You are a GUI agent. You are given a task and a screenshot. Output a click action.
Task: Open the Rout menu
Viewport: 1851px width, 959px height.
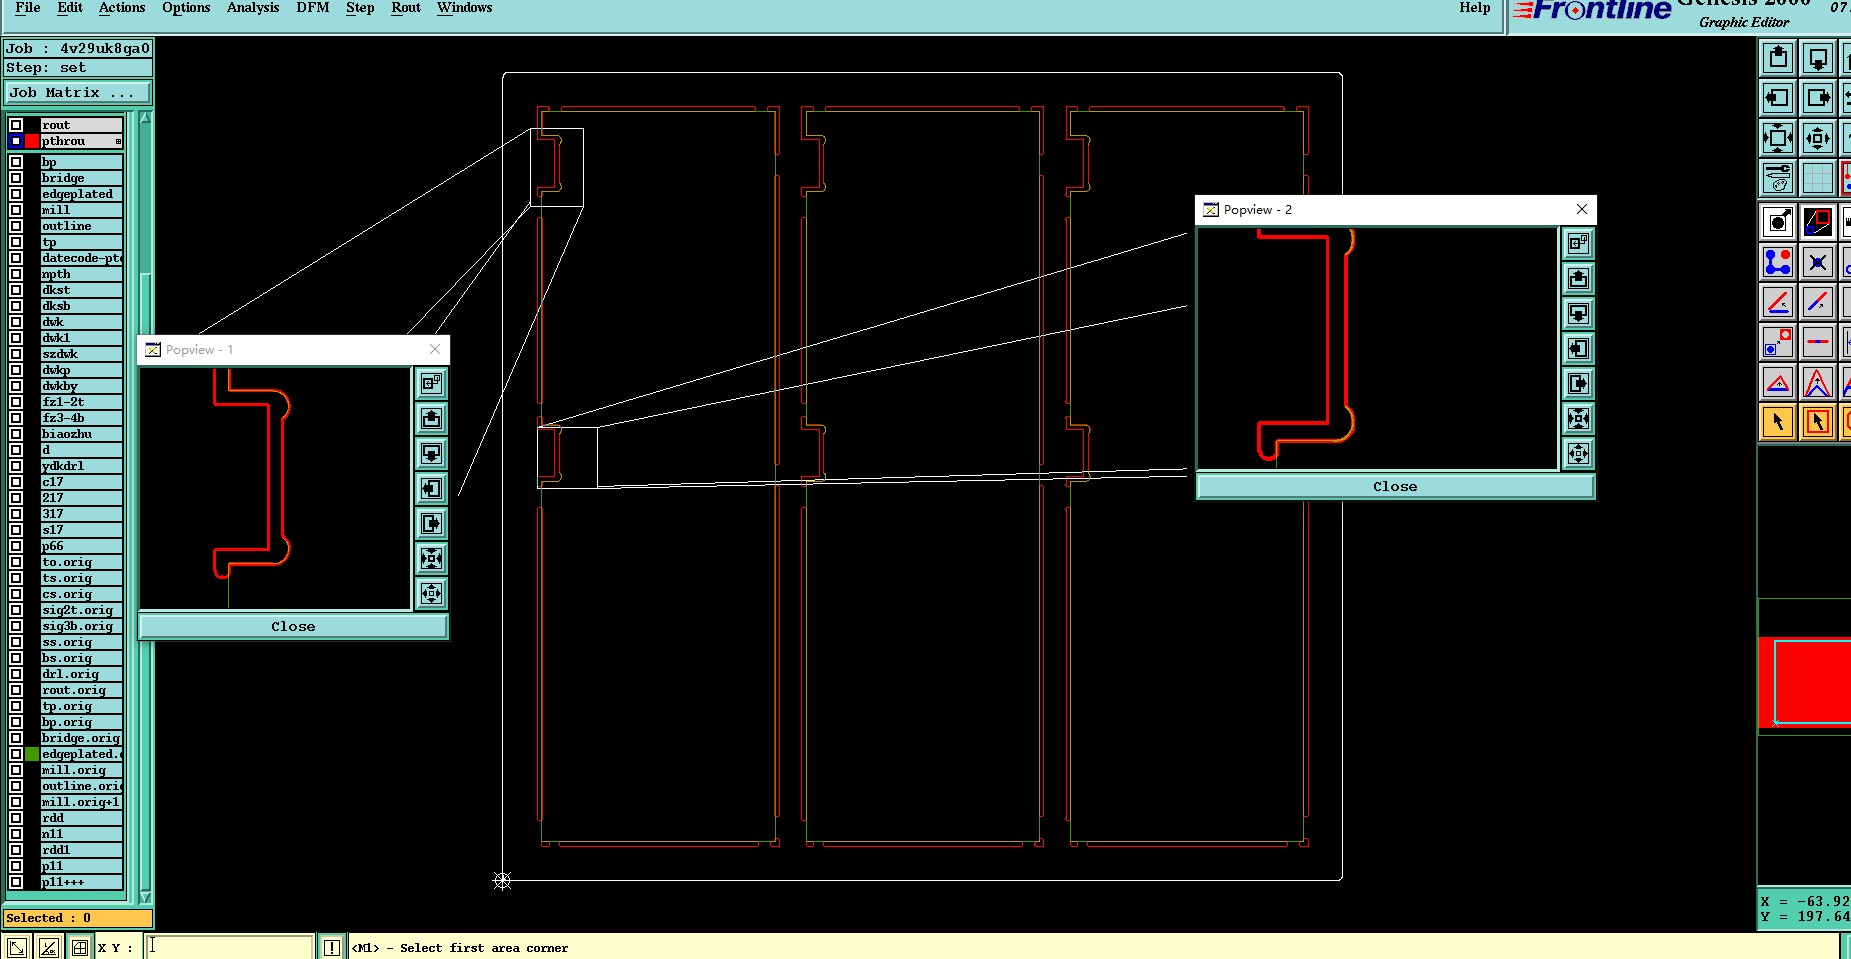[406, 8]
